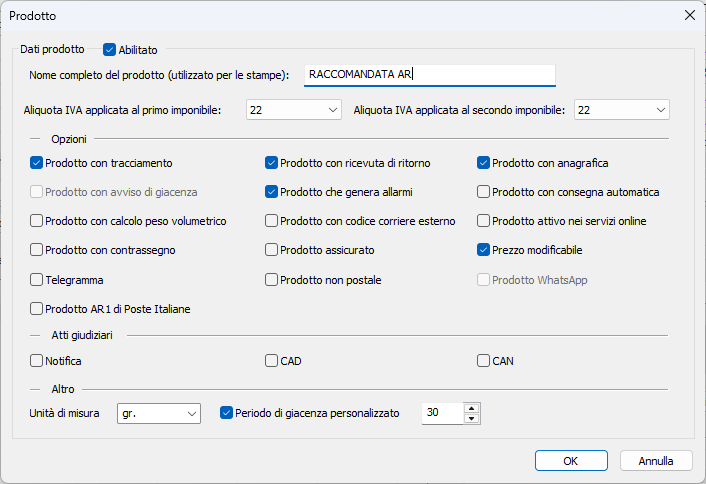
Task: Uncheck Prezzo modificabile checkbox
Action: (483, 250)
